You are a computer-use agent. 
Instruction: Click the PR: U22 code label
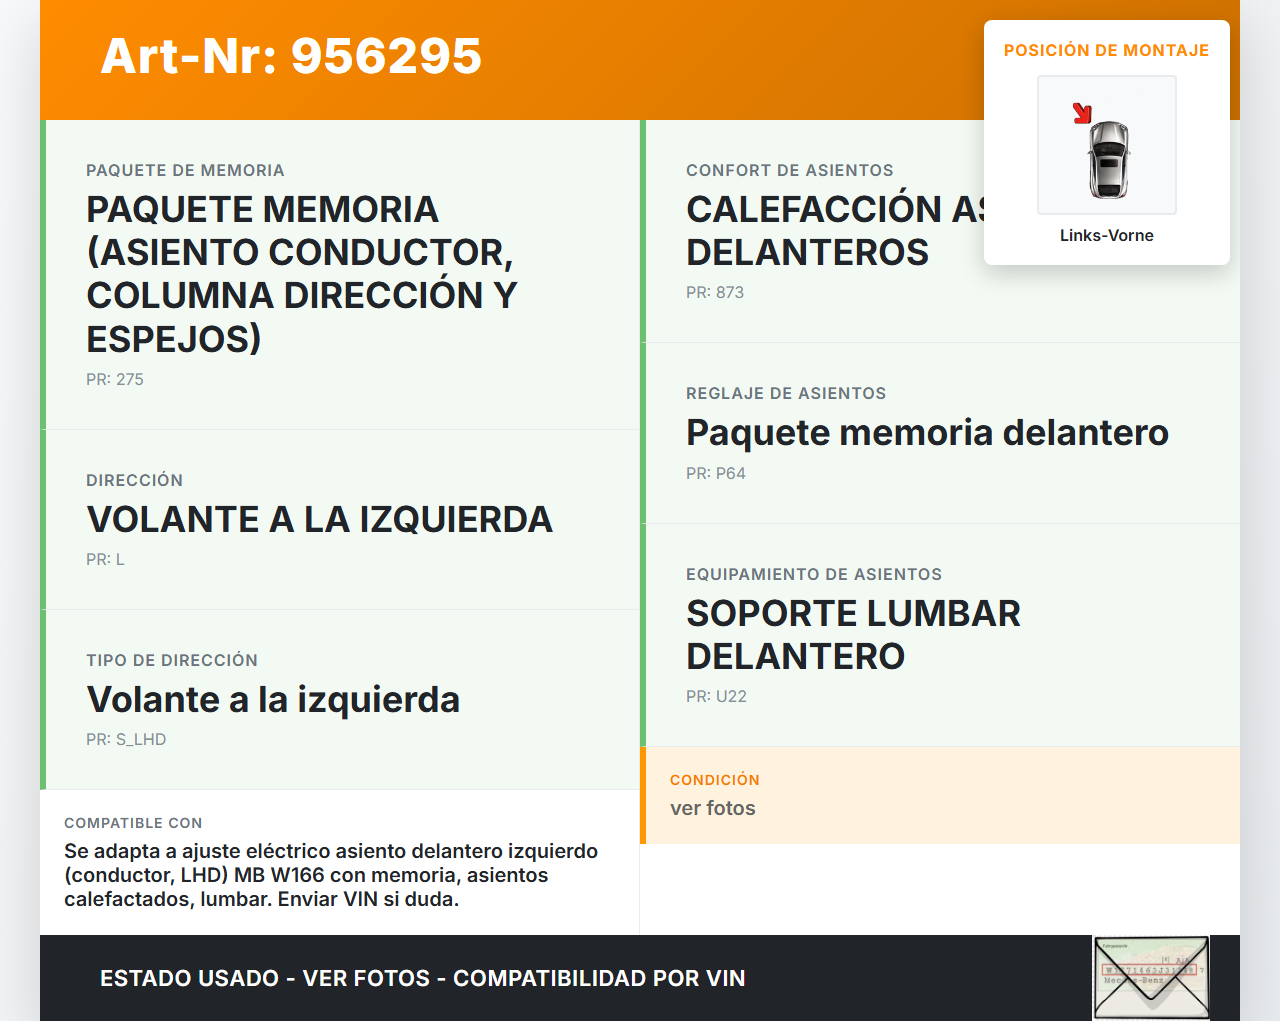pyautogui.click(x=716, y=697)
